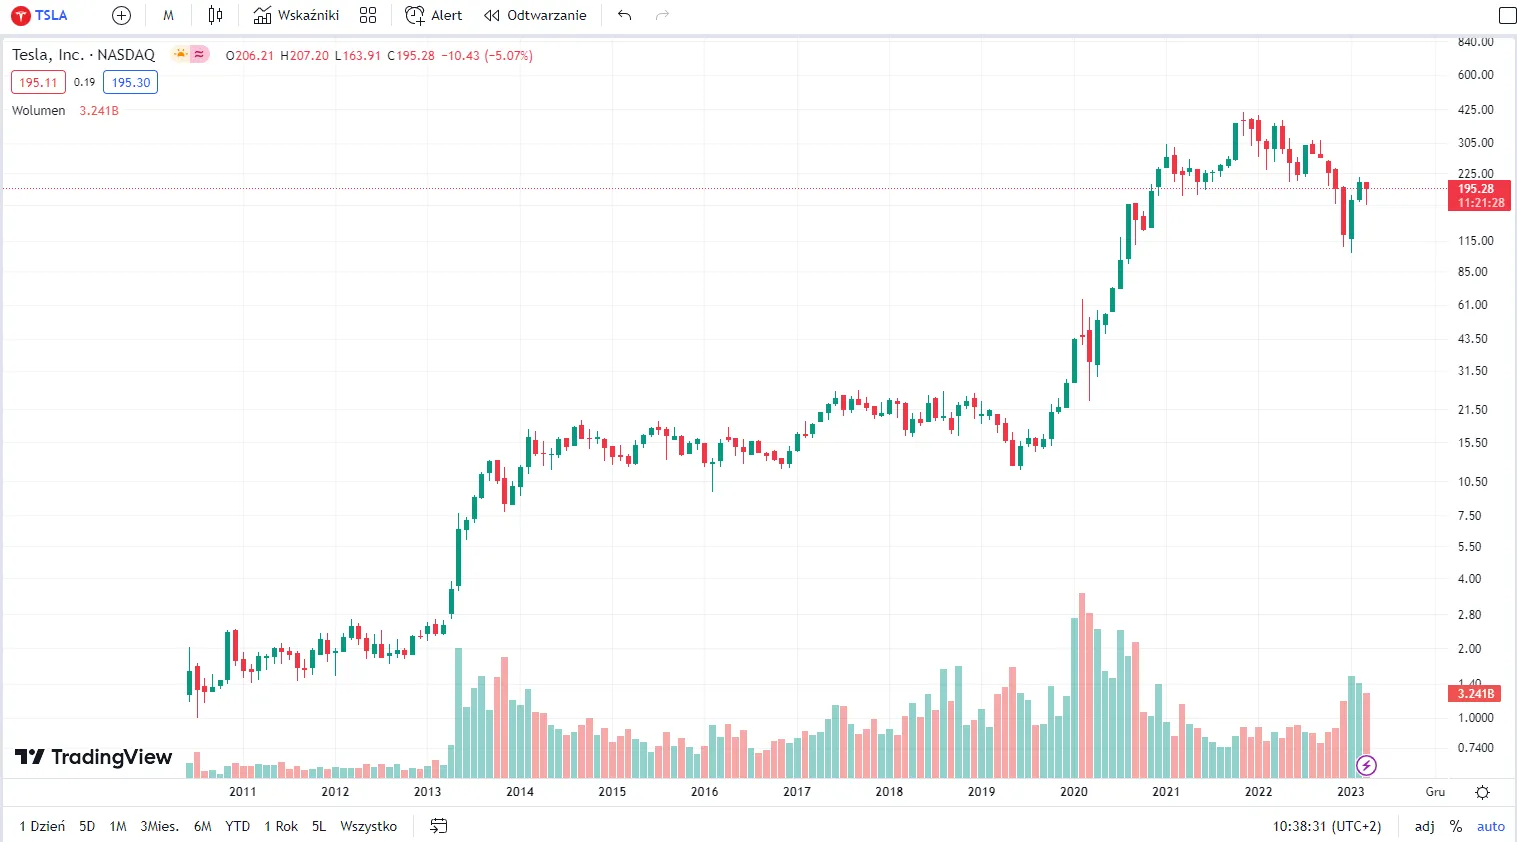Open chart settings gear icon
Image resolution: width=1517 pixels, height=842 pixels.
click(1483, 792)
